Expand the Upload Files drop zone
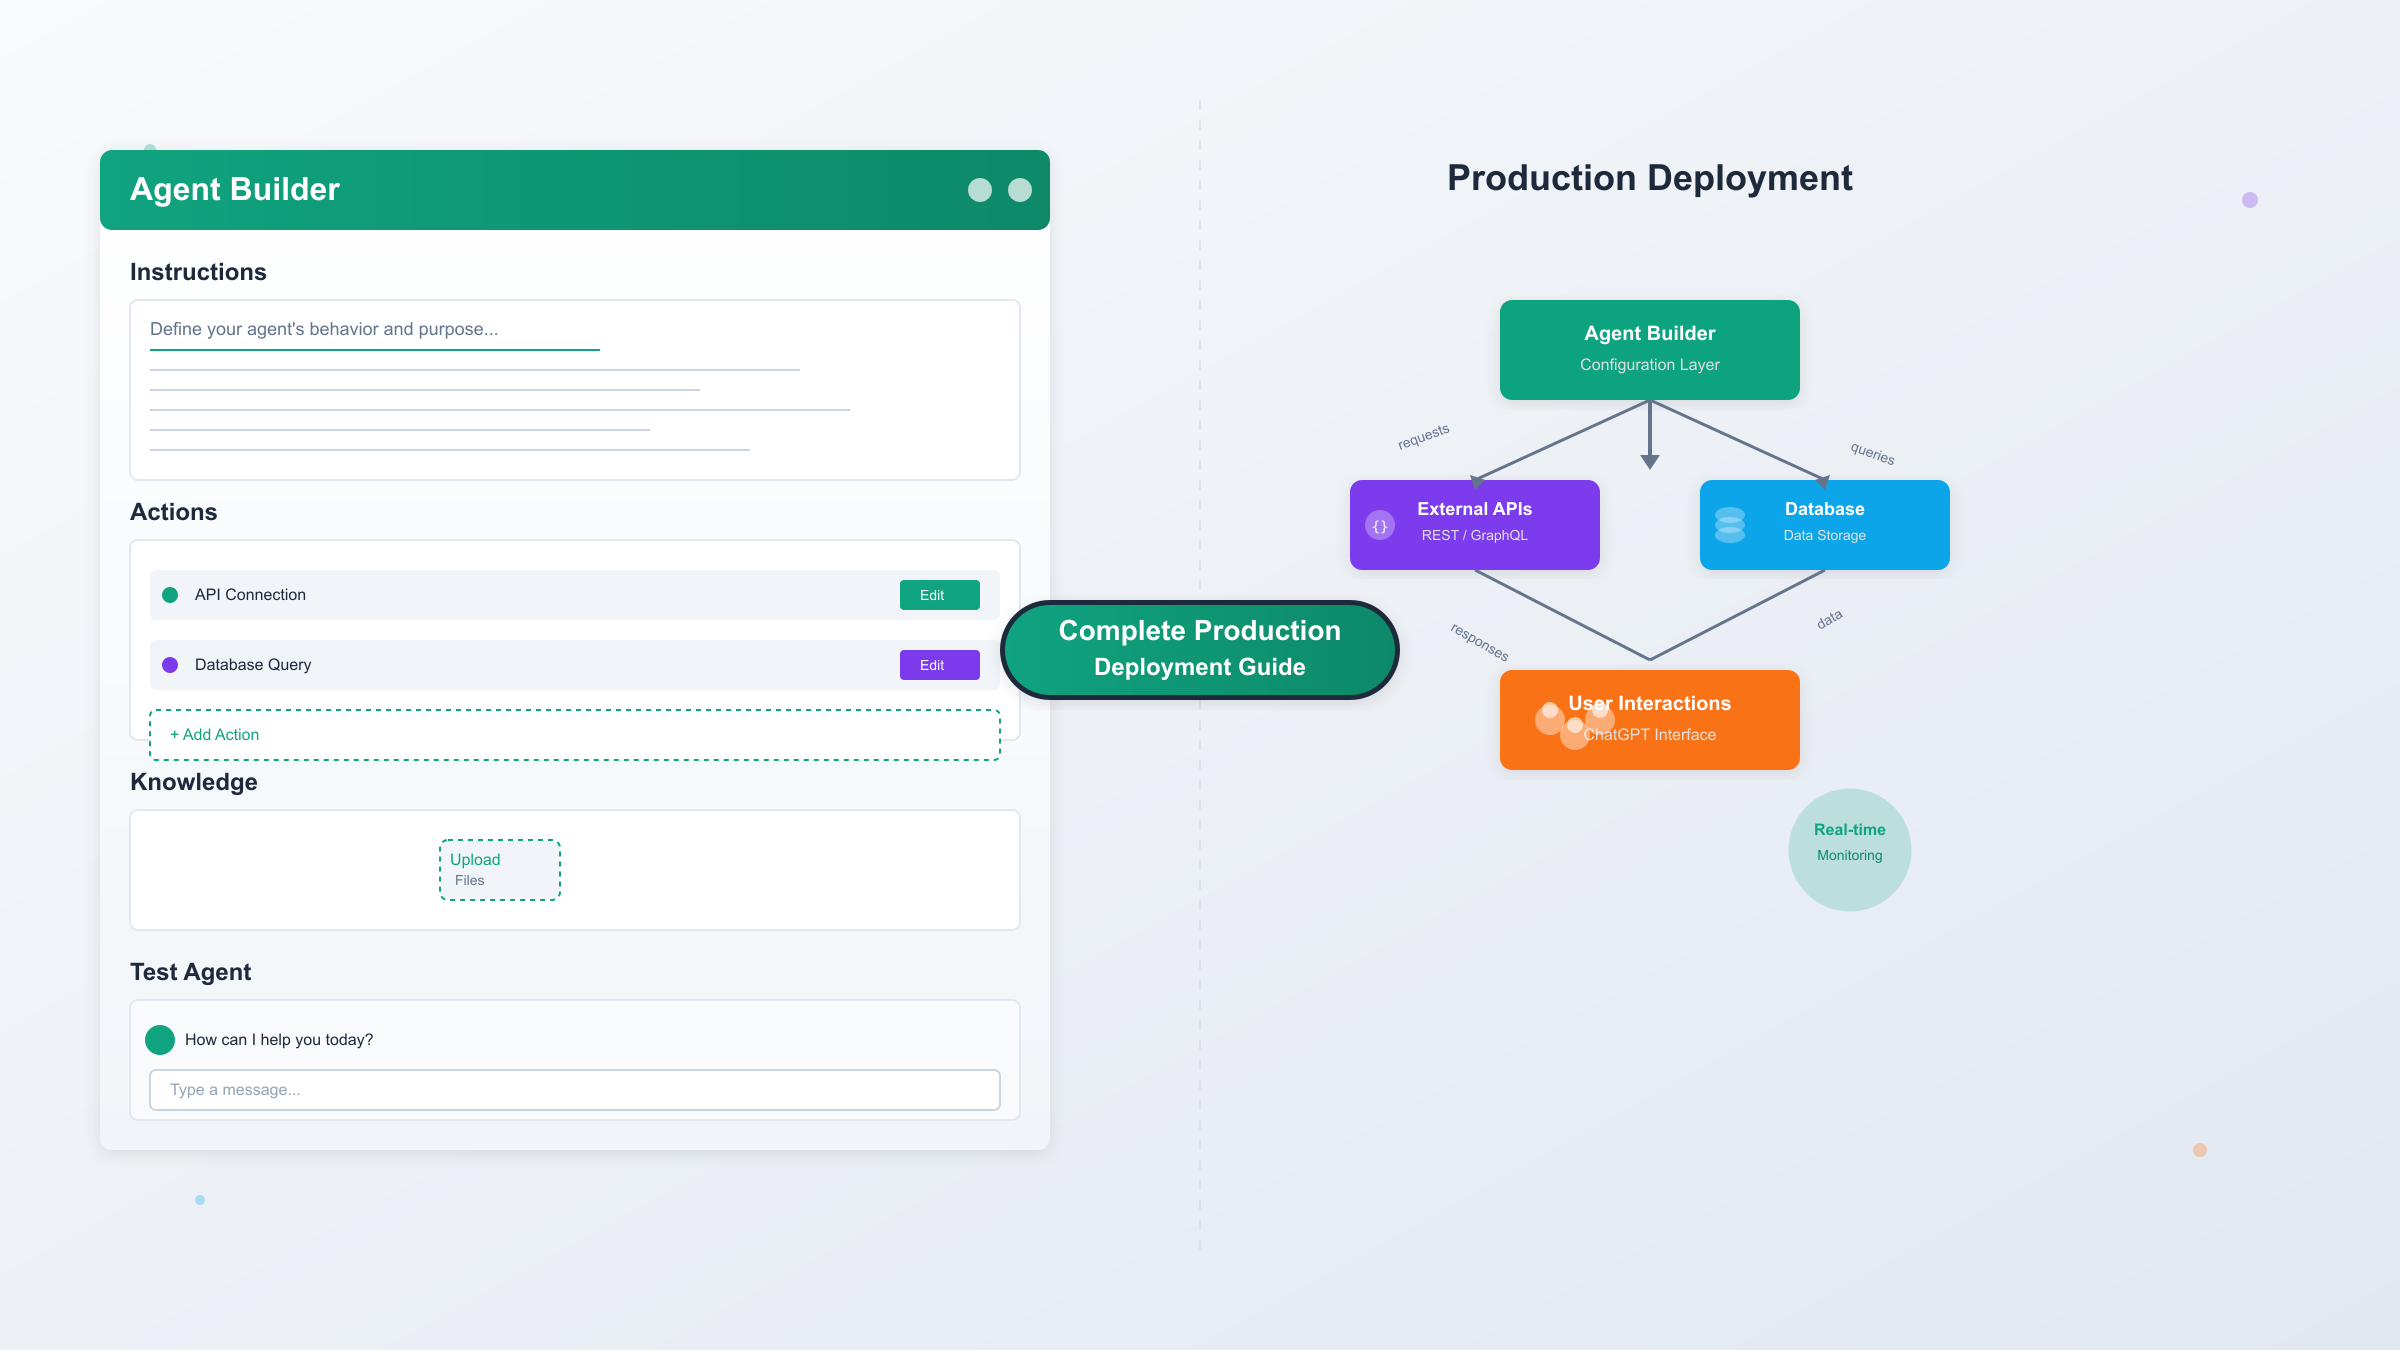The height and width of the screenshot is (1350, 2400). (x=499, y=869)
